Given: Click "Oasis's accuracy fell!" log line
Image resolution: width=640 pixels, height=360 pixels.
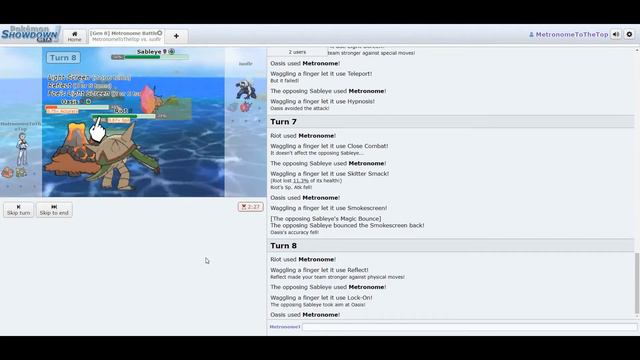Looking at the screenshot, I should coord(294,233).
